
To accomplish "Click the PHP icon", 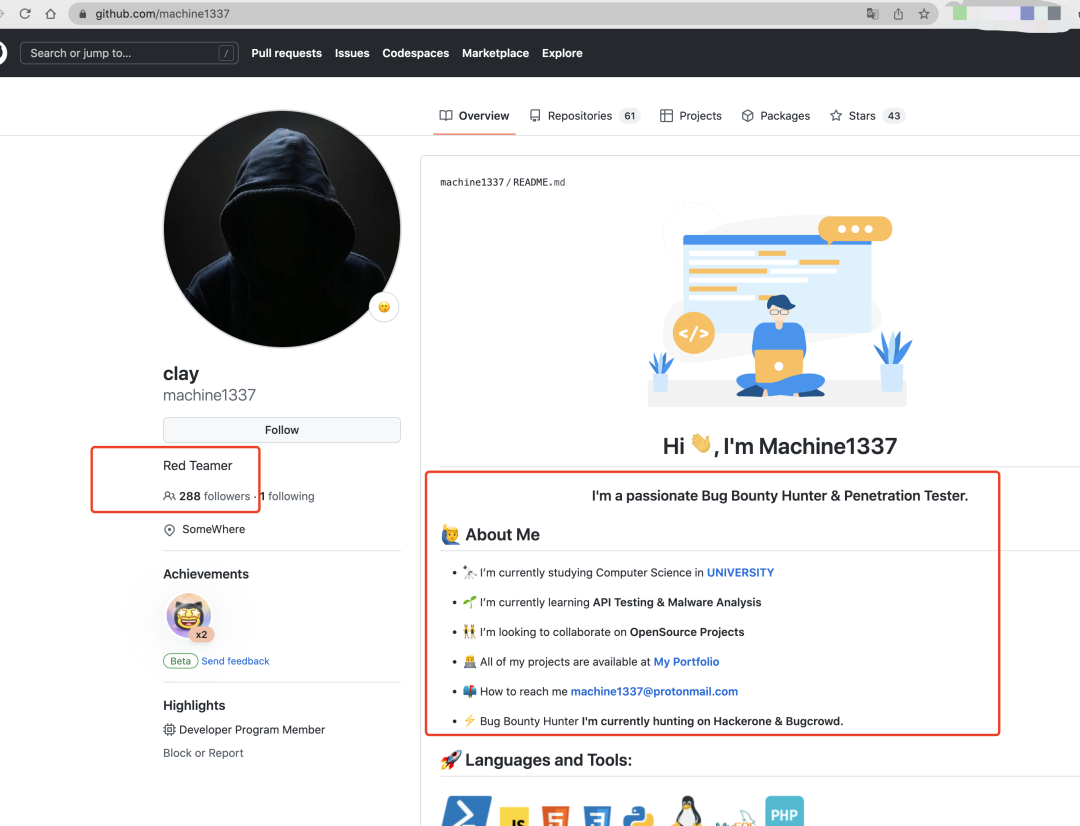I will pyautogui.click(x=785, y=812).
